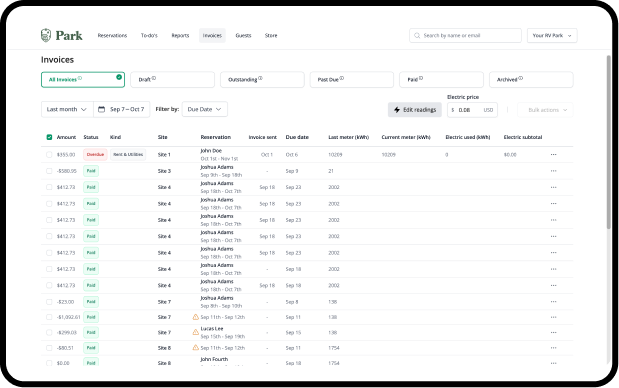Open the Reports nav item
This screenshot has height=388, width=619.
pyautogui.click(x=180, y=36)
